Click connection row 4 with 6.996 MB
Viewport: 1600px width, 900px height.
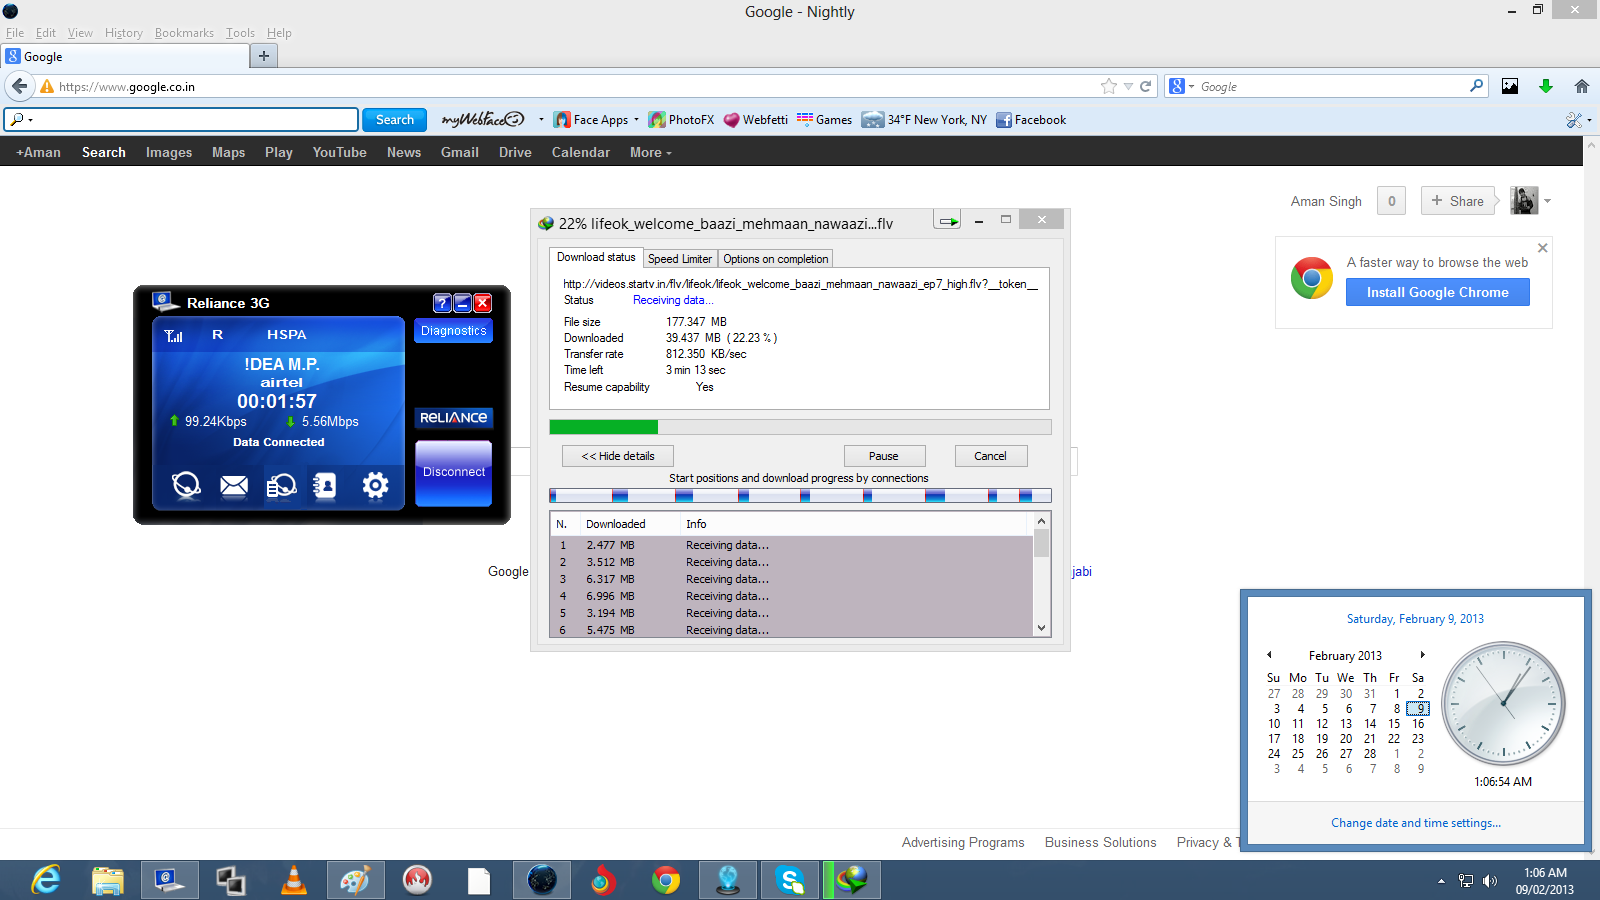(791, 596)
